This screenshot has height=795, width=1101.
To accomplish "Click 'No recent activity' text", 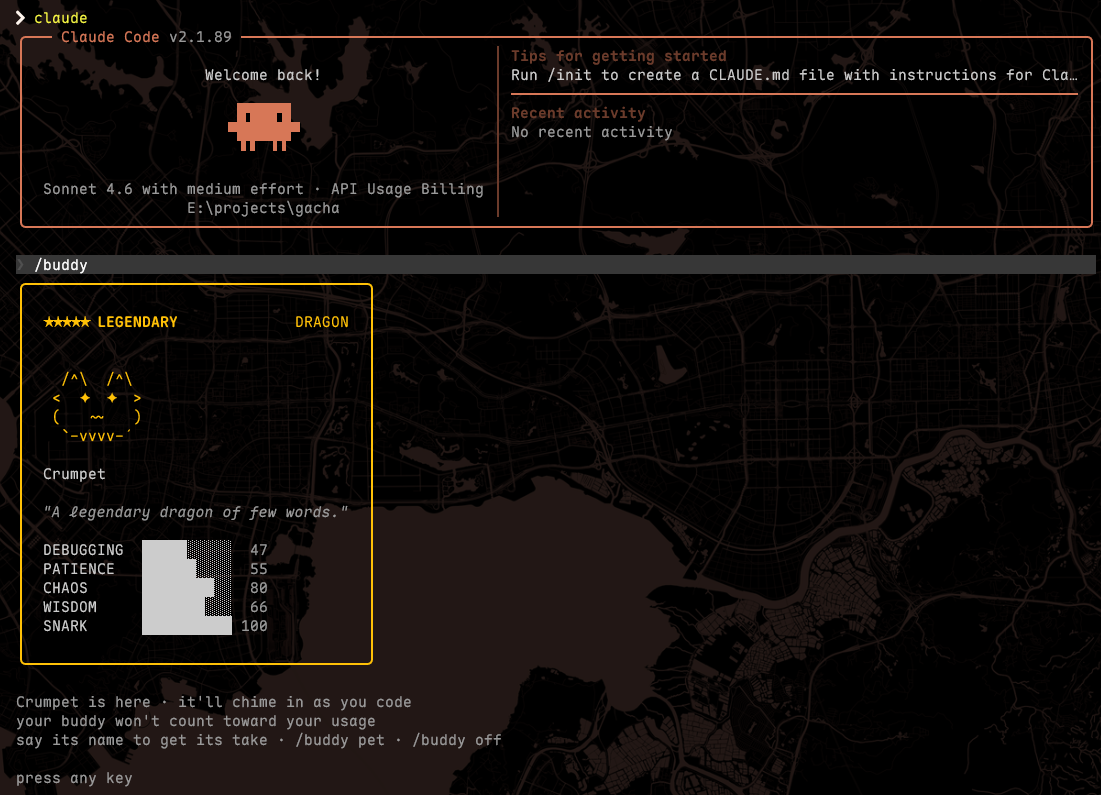I will pyautogui.click(x=591, y=132).
